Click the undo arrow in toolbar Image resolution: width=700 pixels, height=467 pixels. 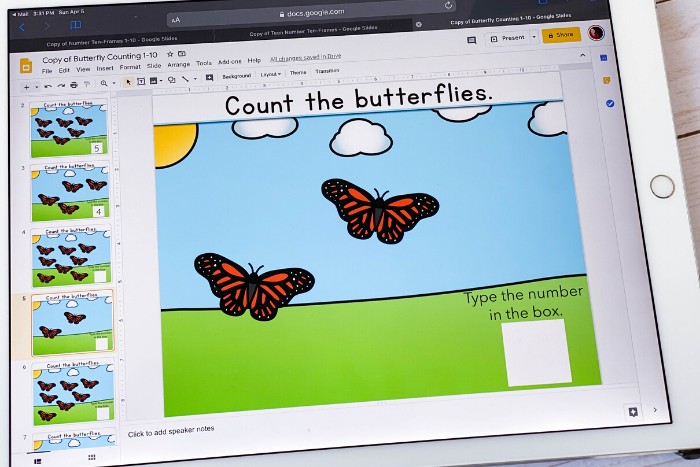pos(46,86)
